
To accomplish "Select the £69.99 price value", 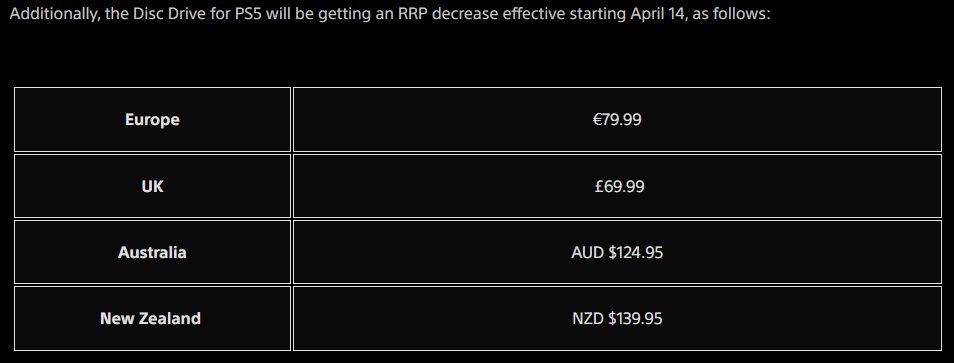I will click(619, 186).
